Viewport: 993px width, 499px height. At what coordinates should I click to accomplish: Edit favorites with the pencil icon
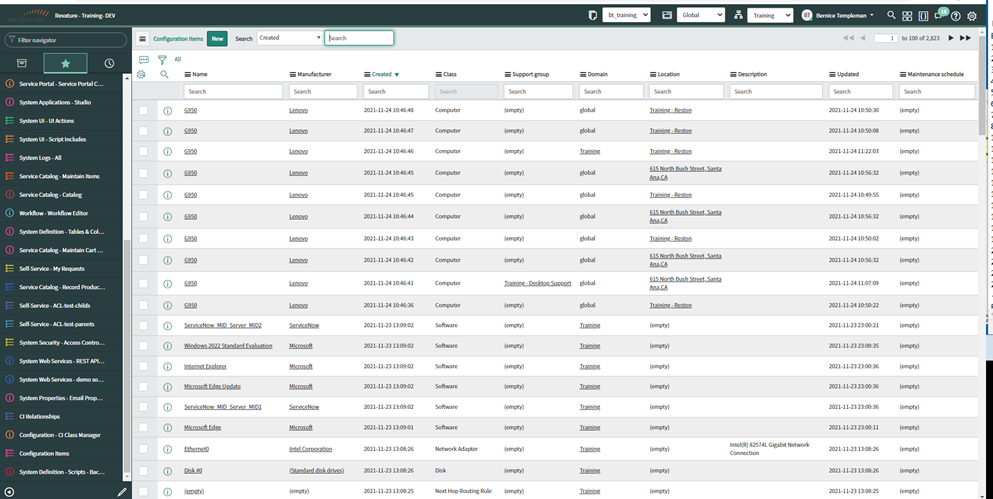pyautogui.click(x=122, y=491)
